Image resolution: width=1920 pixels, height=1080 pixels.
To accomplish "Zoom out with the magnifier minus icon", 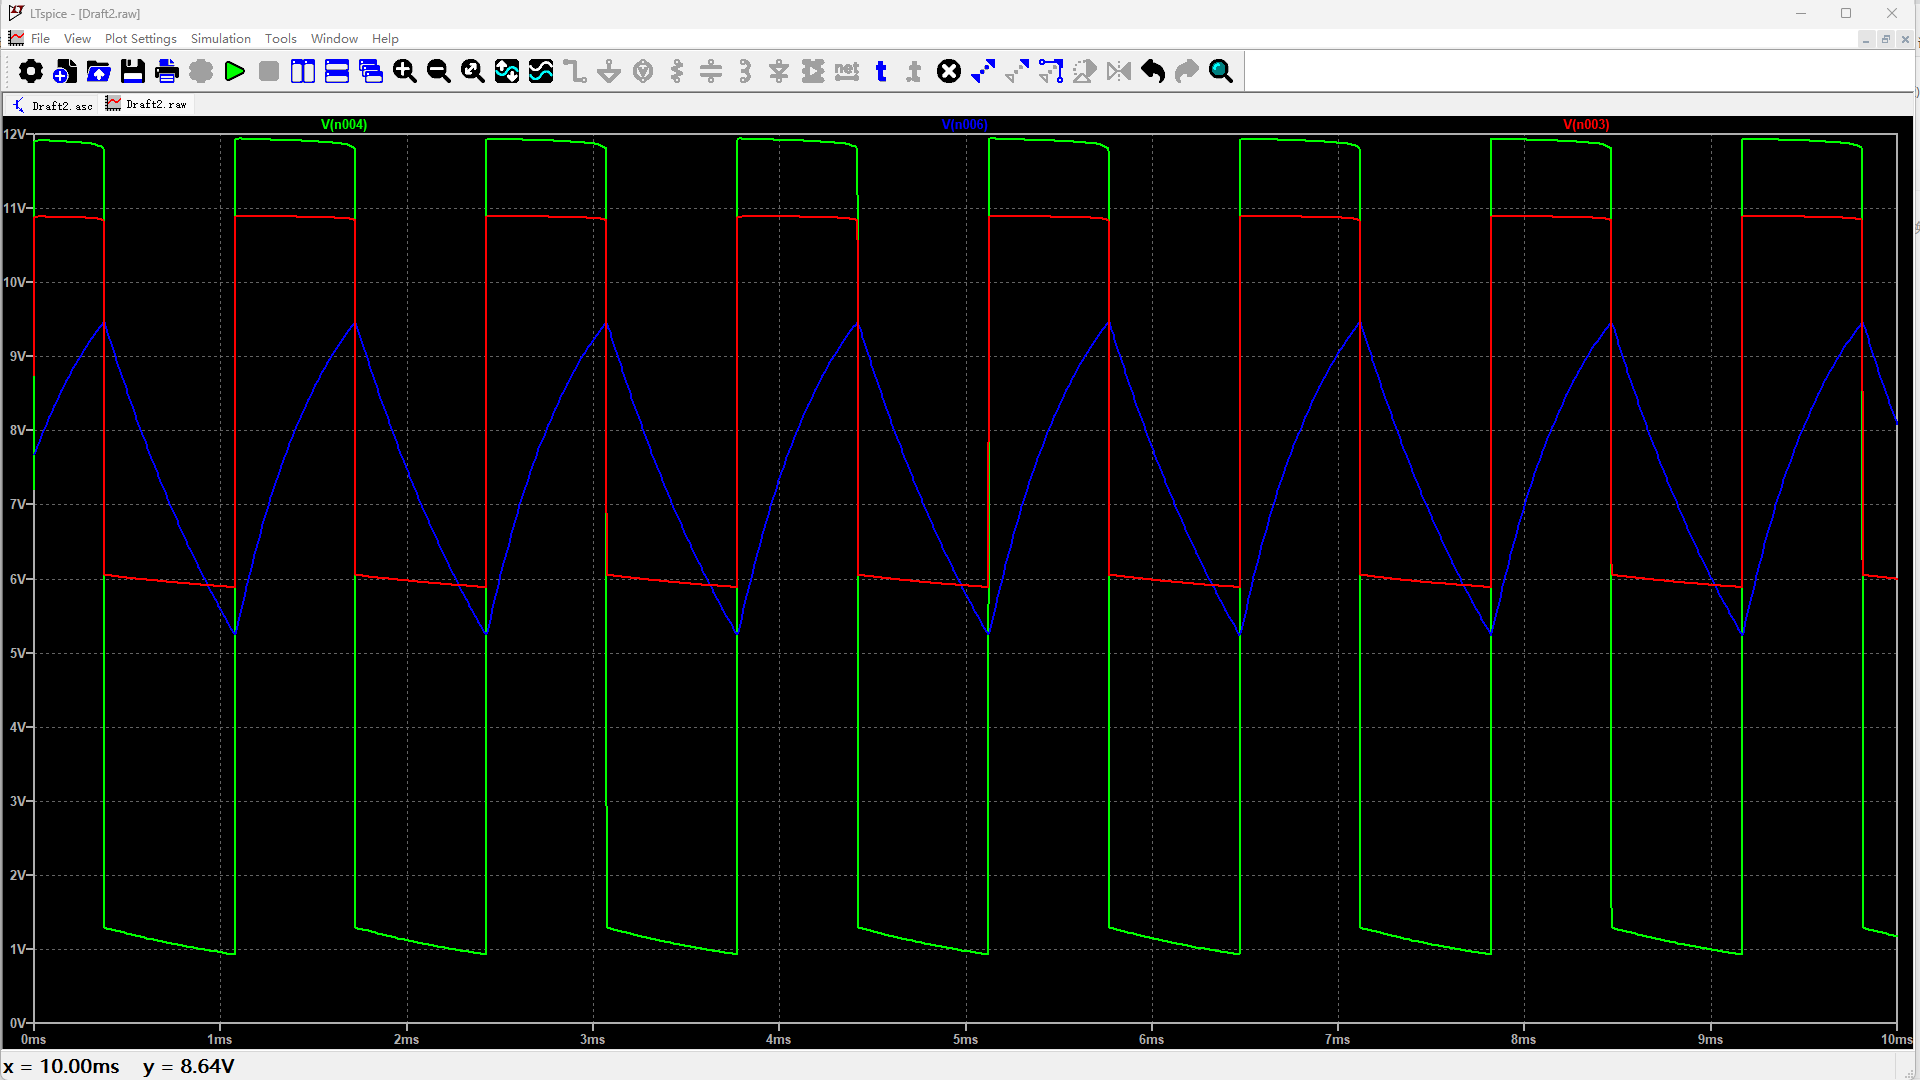I will click(439, 71).
